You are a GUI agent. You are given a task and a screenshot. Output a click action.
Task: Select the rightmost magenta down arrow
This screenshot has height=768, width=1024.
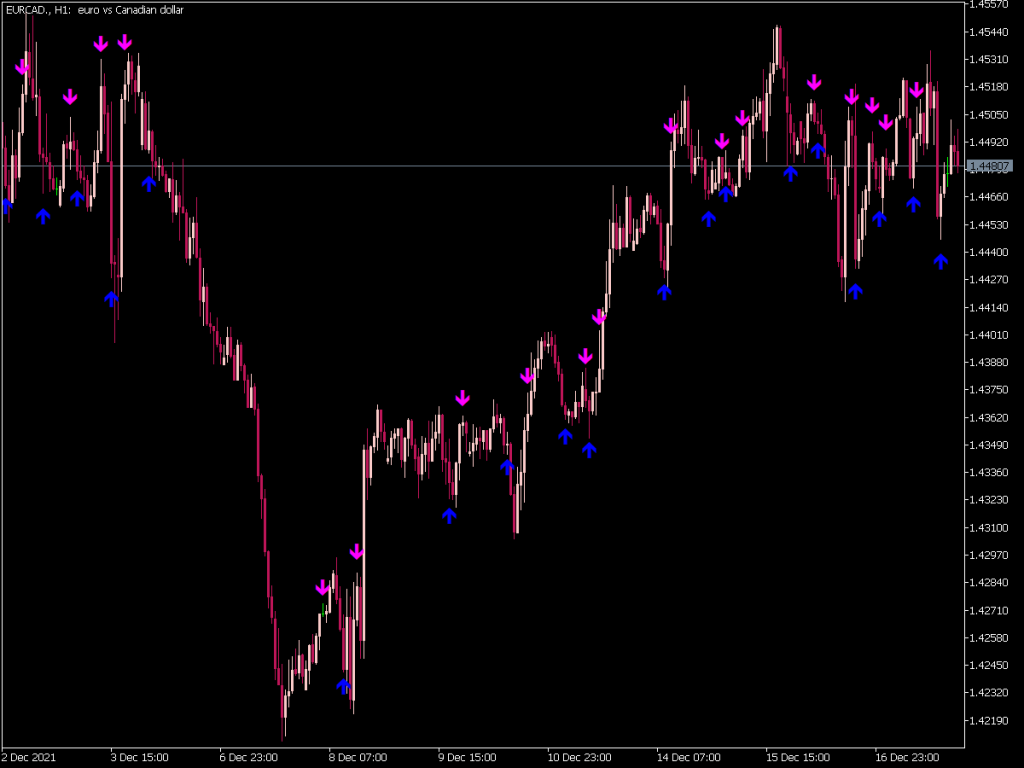916,90
